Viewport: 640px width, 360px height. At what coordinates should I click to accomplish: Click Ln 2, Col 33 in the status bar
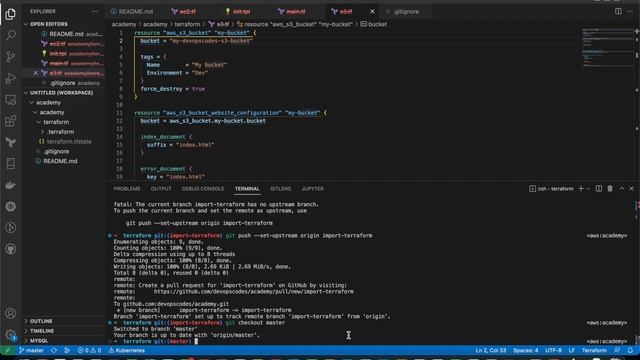491,350
